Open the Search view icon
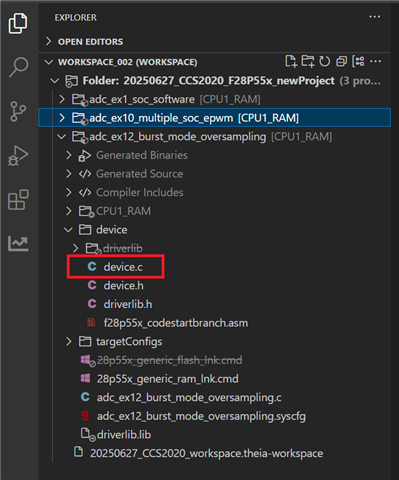 (x=18, y=67)
